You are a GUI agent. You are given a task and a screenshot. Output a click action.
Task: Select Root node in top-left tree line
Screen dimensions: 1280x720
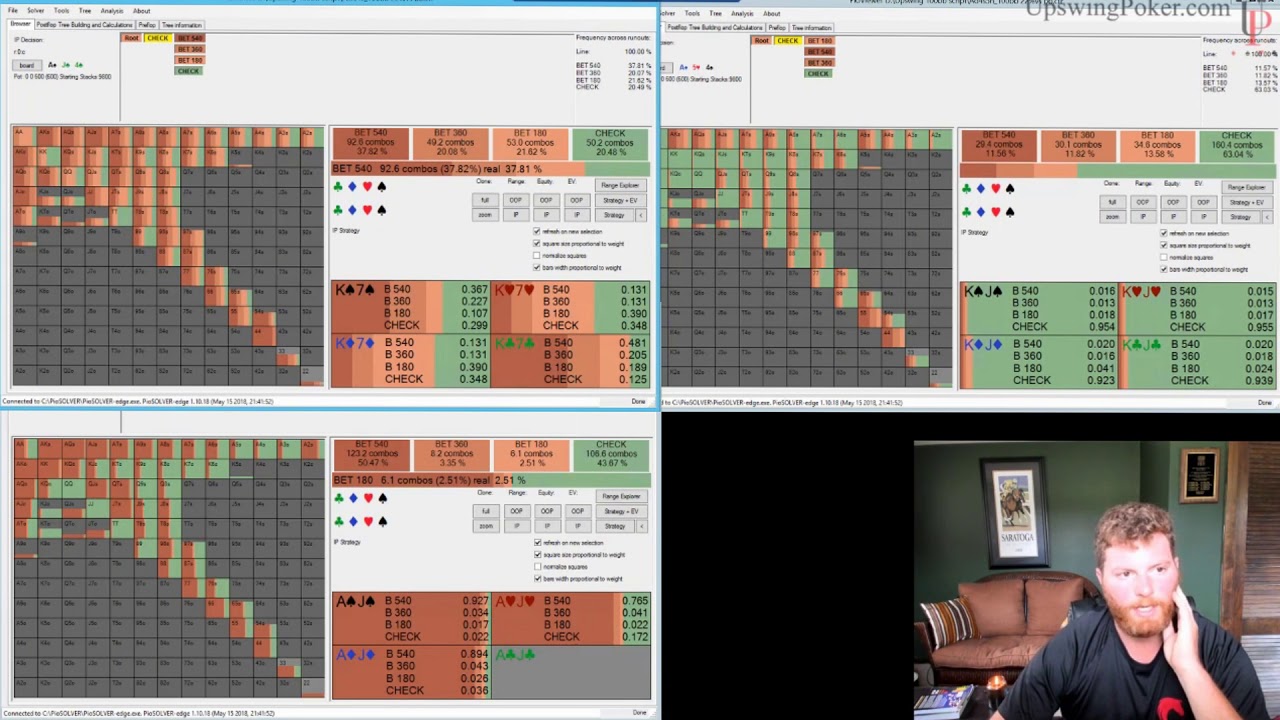tap(131, 38)
